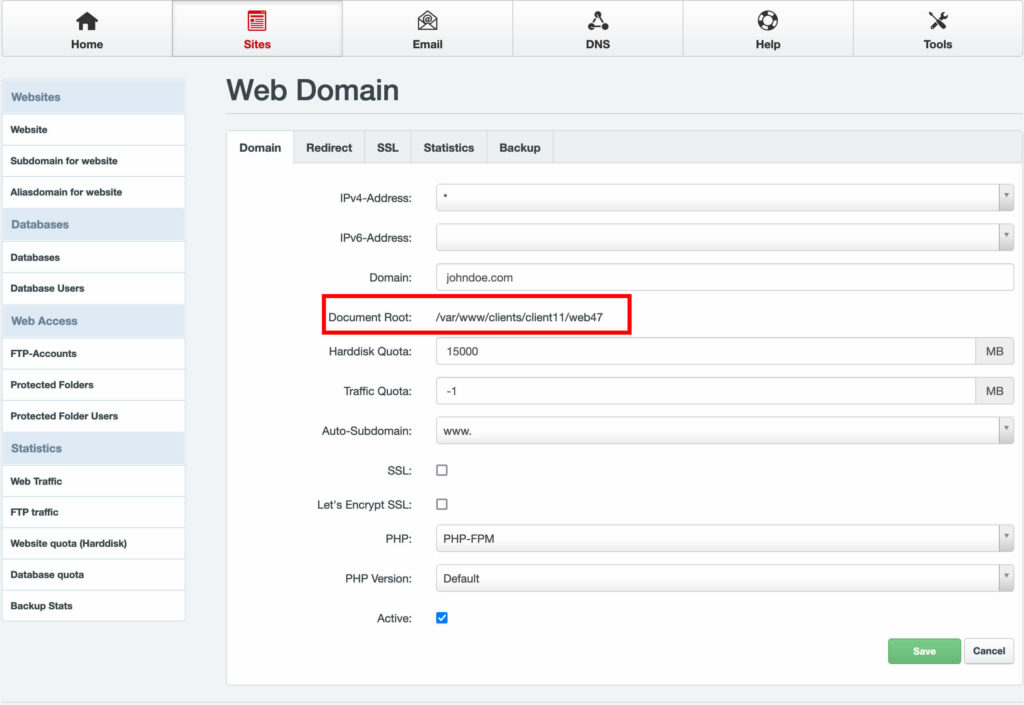
Task: Expand the Auto-Subdomain dropdown
Action: tap(1007, 429)
